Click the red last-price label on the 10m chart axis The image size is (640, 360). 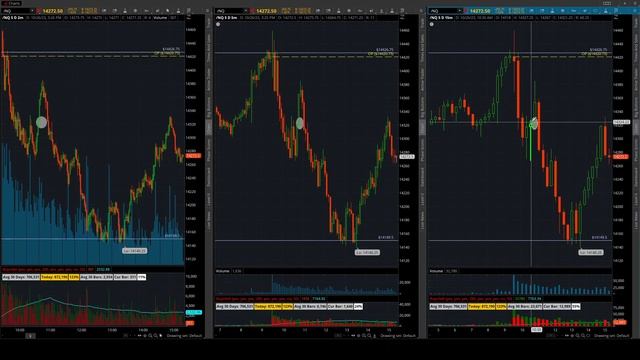tap(620, 157)
